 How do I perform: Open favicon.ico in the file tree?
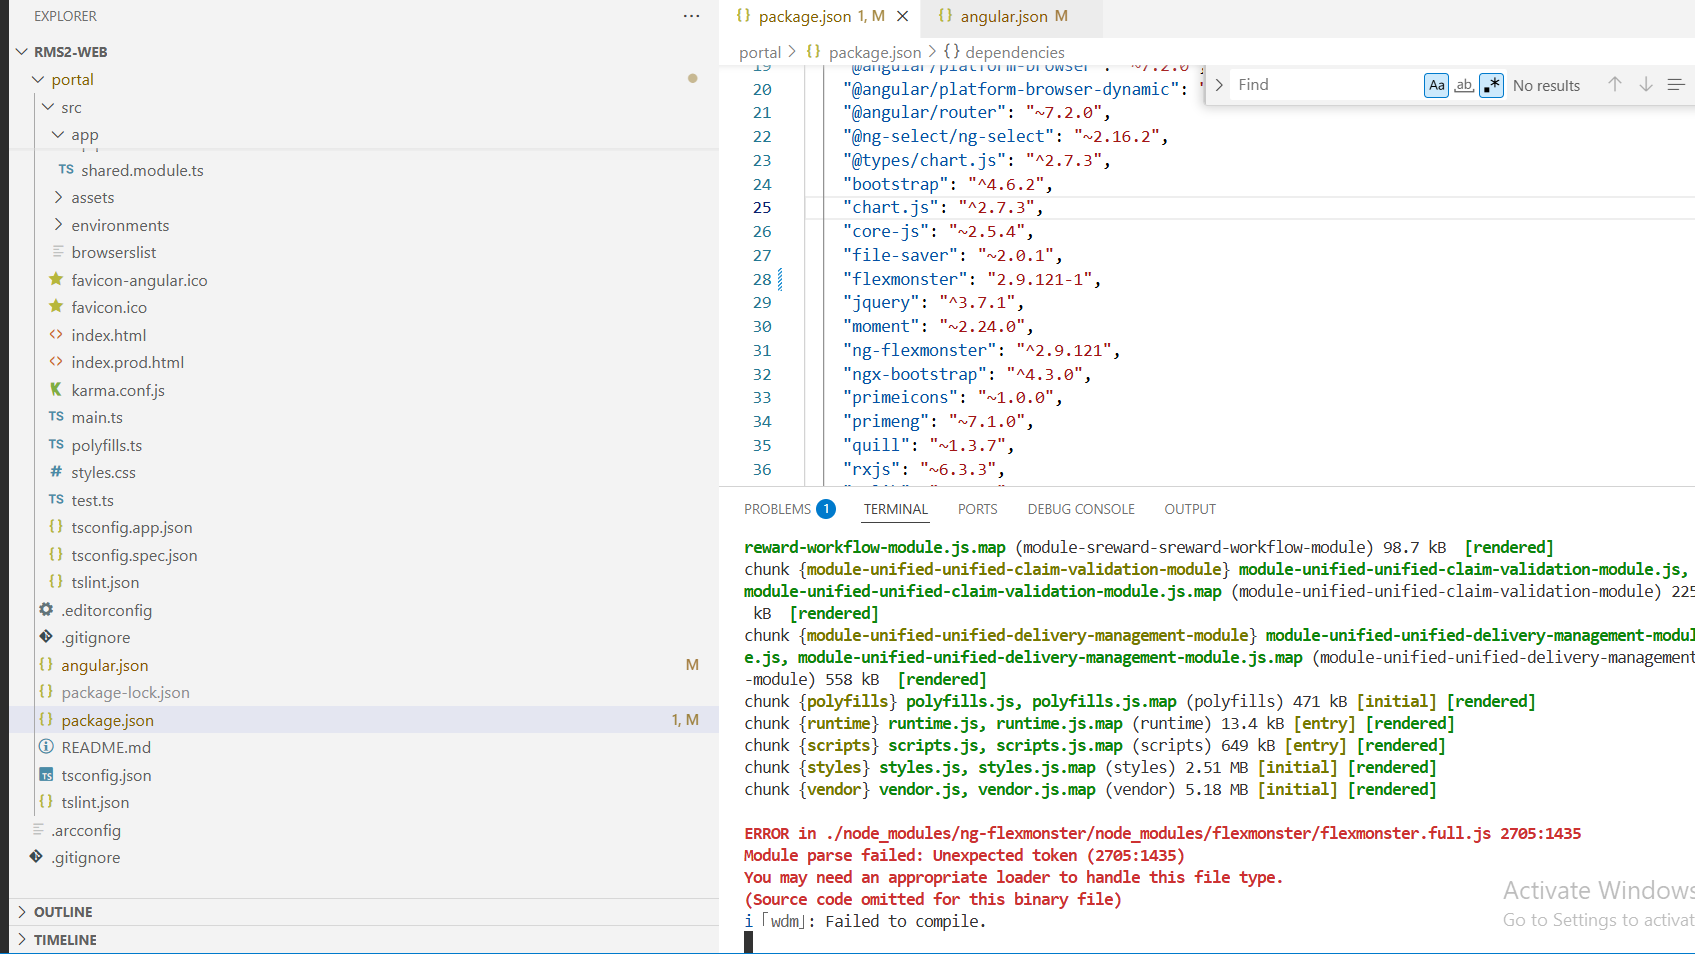click(108, 308)
